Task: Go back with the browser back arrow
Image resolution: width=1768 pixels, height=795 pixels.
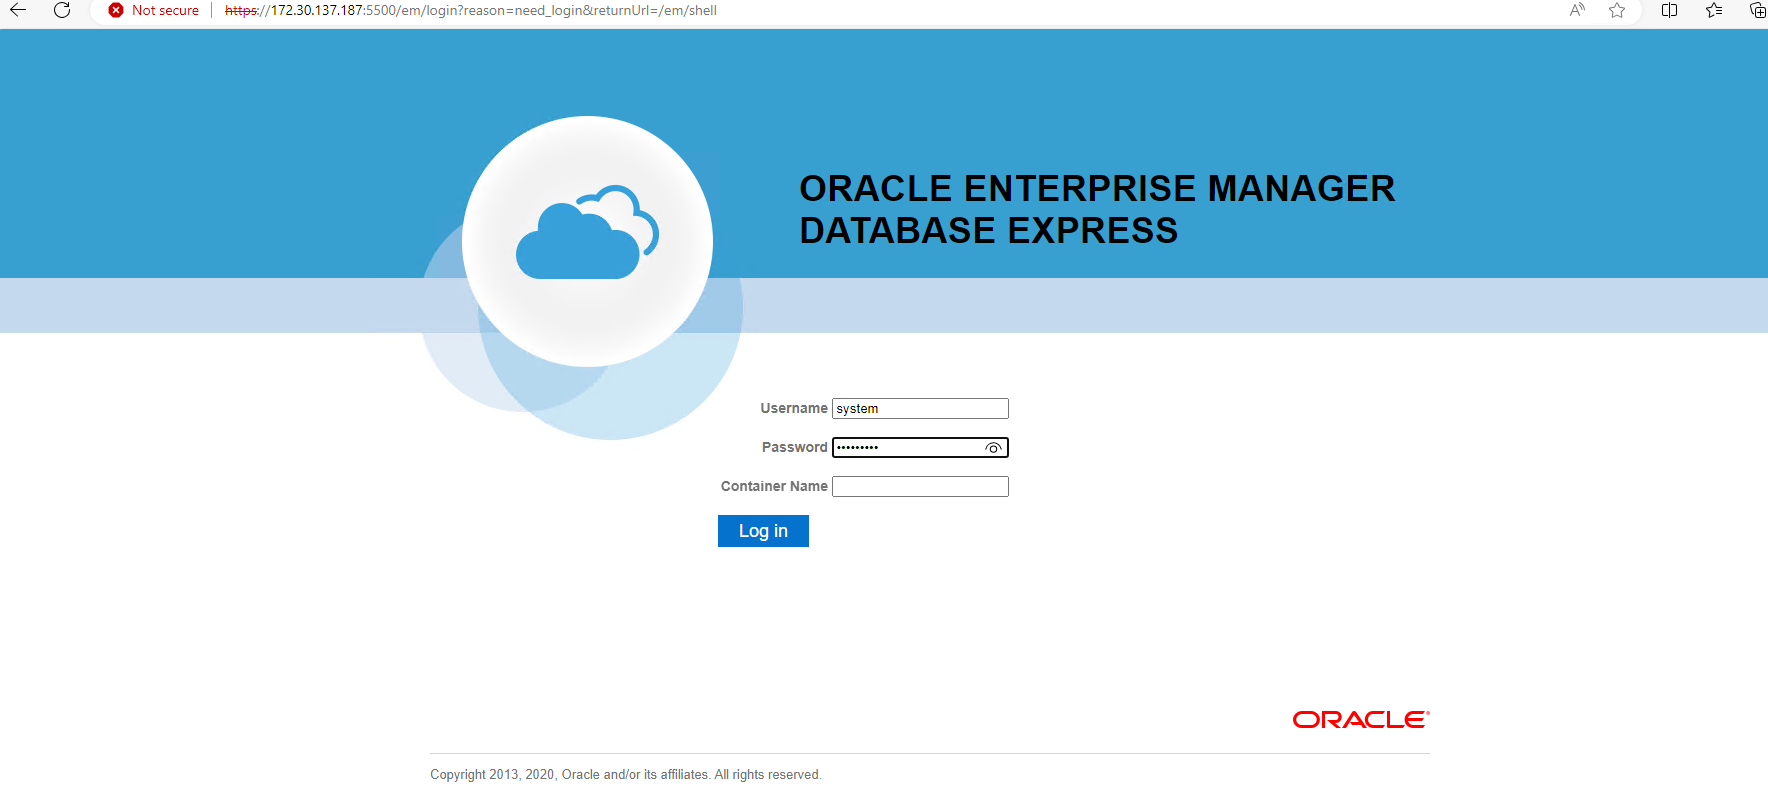Action: (18, 10)
